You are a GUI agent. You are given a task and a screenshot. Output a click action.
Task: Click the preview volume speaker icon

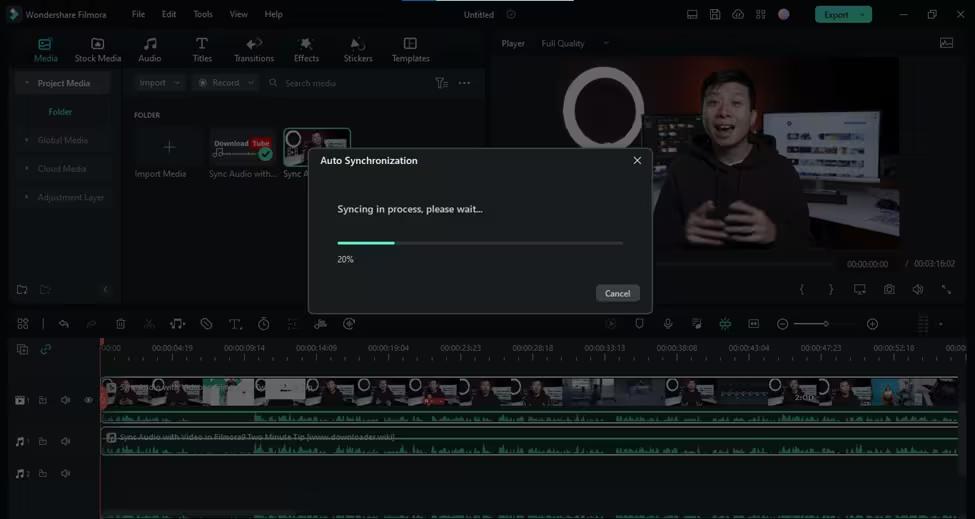point(918,290)
